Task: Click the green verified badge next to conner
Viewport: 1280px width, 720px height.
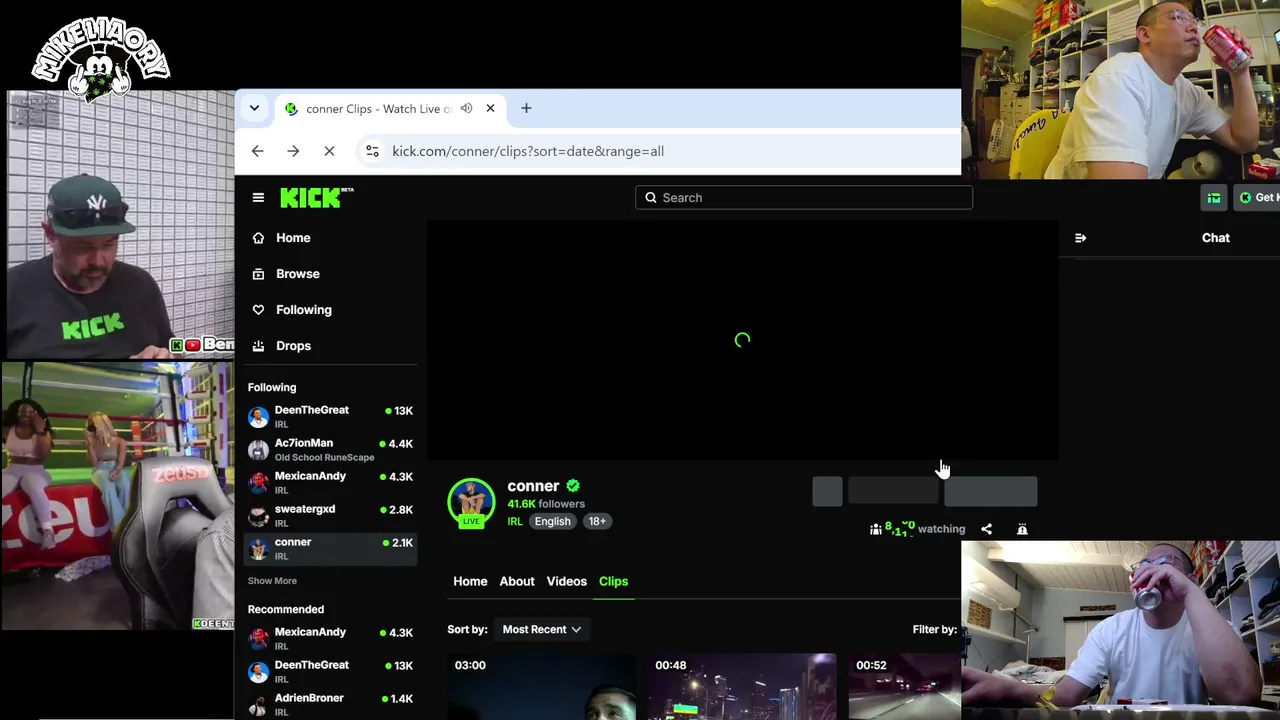Action: point(573,486)
